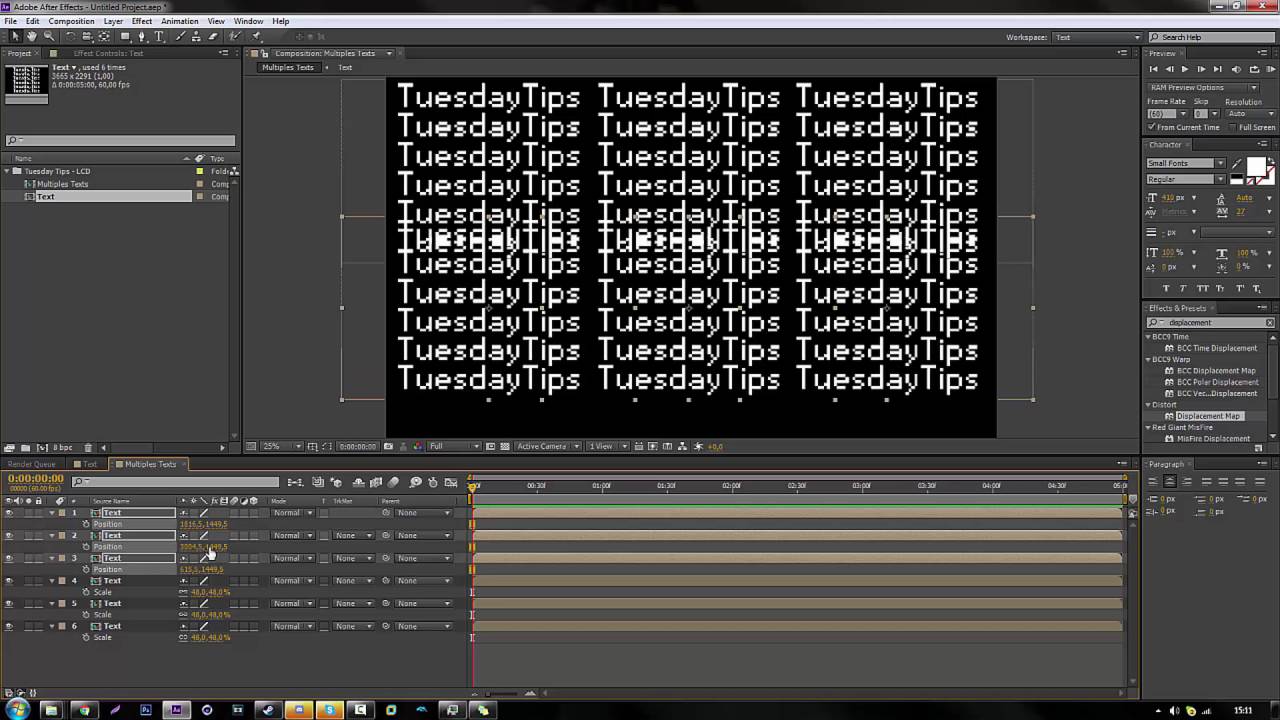Collapse layer 1 properties triangle
This screenshot has height=720, width=1280.
[x=52, y=513]
